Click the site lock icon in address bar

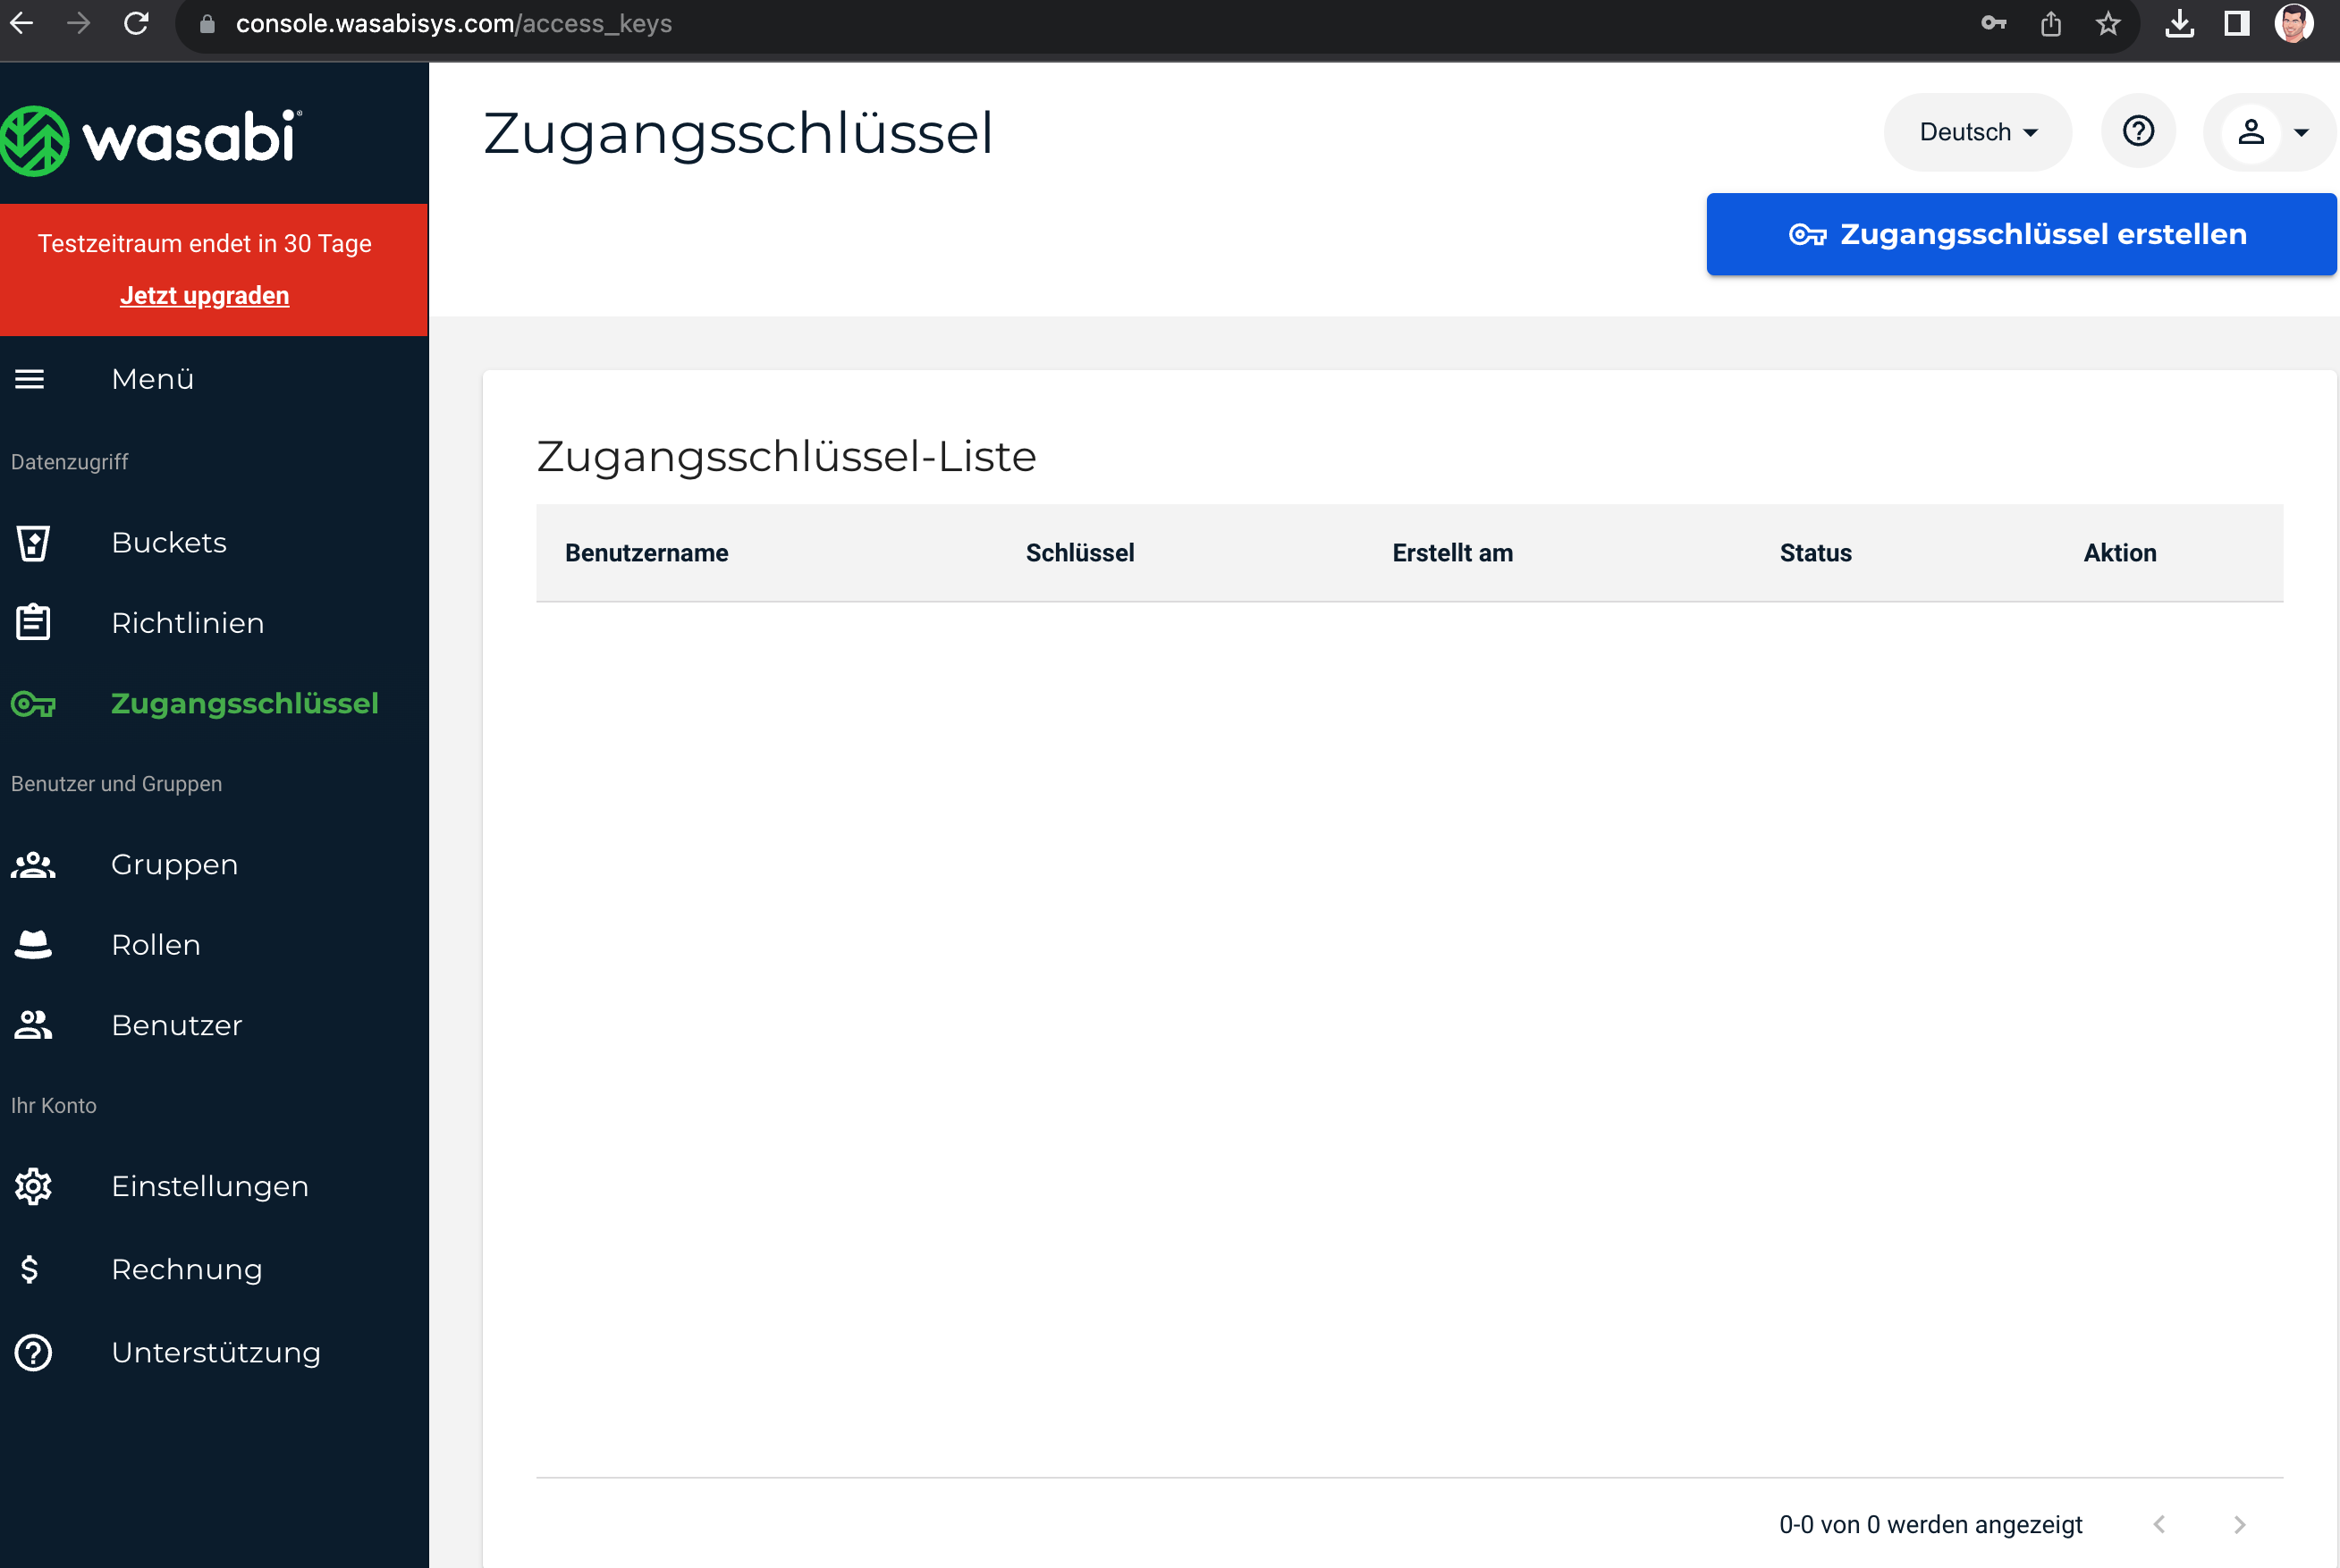point(207,24)
